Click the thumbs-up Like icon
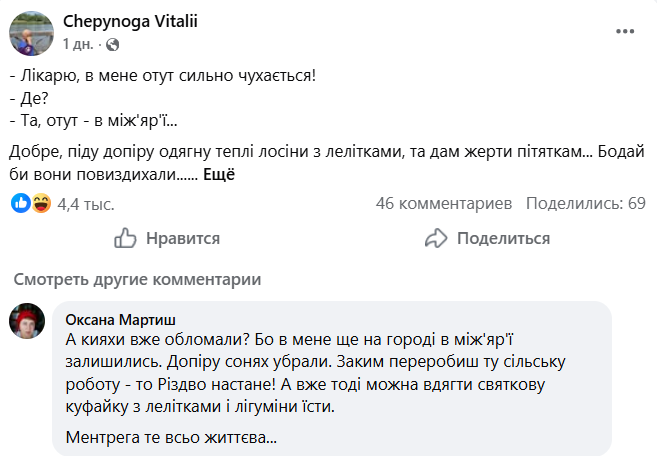 click(x=125, y=238)
